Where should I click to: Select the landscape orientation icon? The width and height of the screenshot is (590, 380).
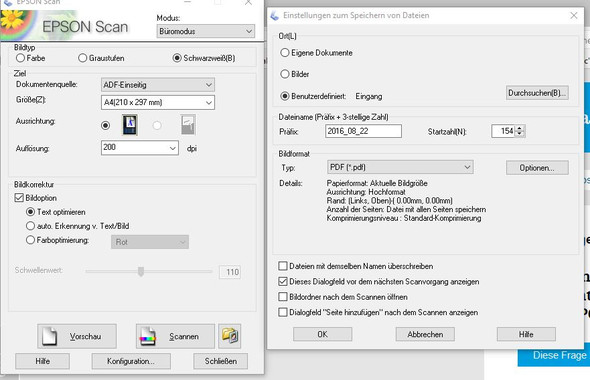pyautogui.click(x=188, y=125)
